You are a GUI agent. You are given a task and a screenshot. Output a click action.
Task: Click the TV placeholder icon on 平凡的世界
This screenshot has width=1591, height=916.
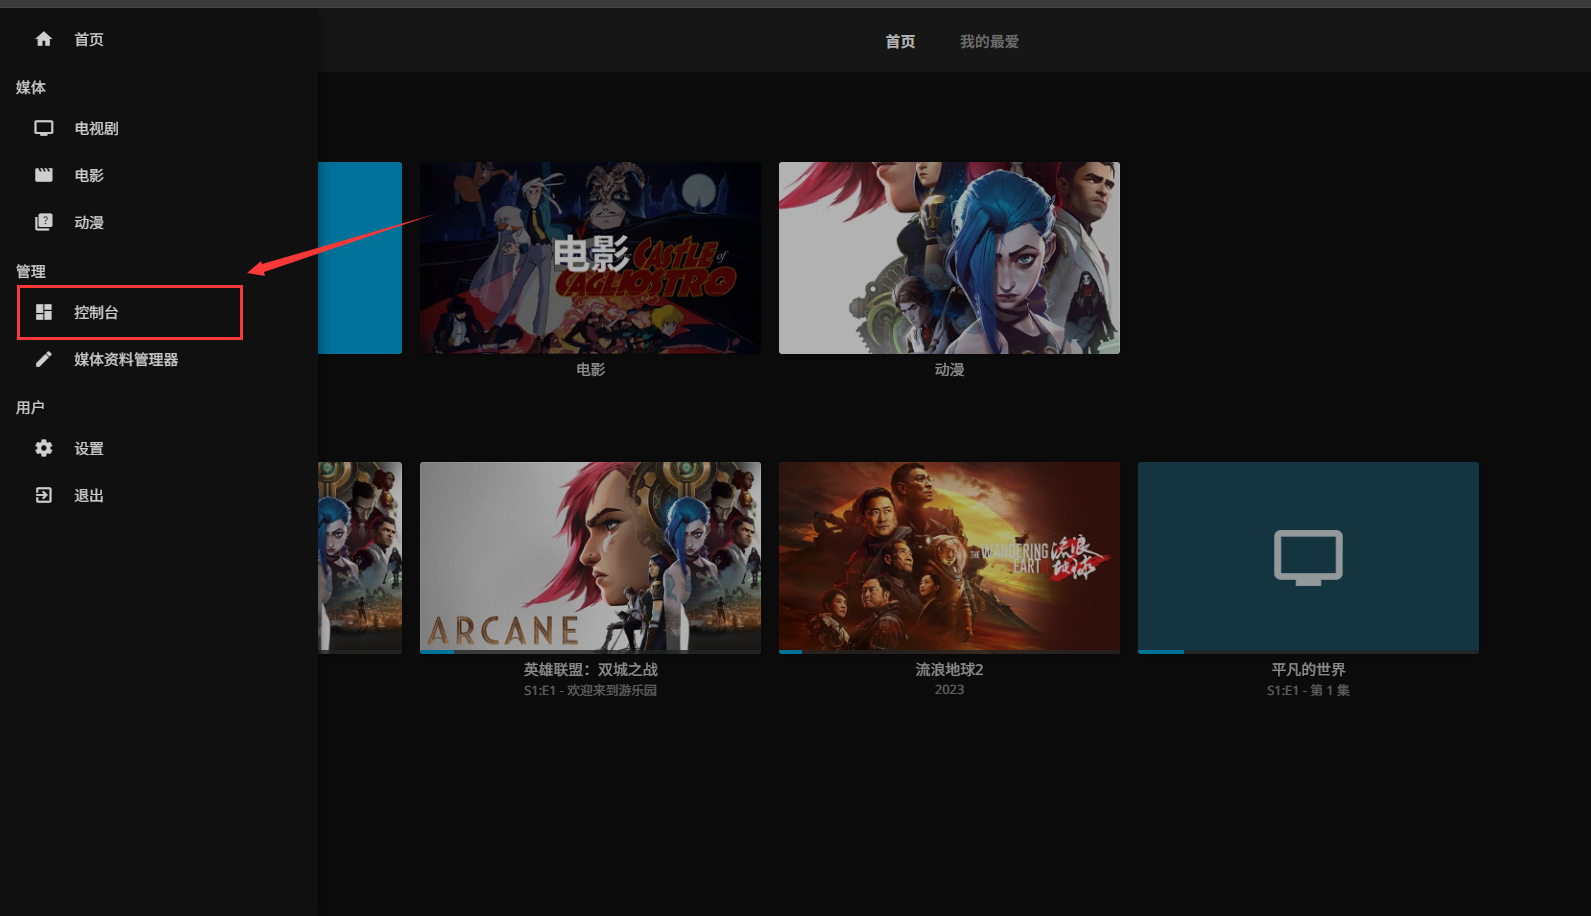1308,557
